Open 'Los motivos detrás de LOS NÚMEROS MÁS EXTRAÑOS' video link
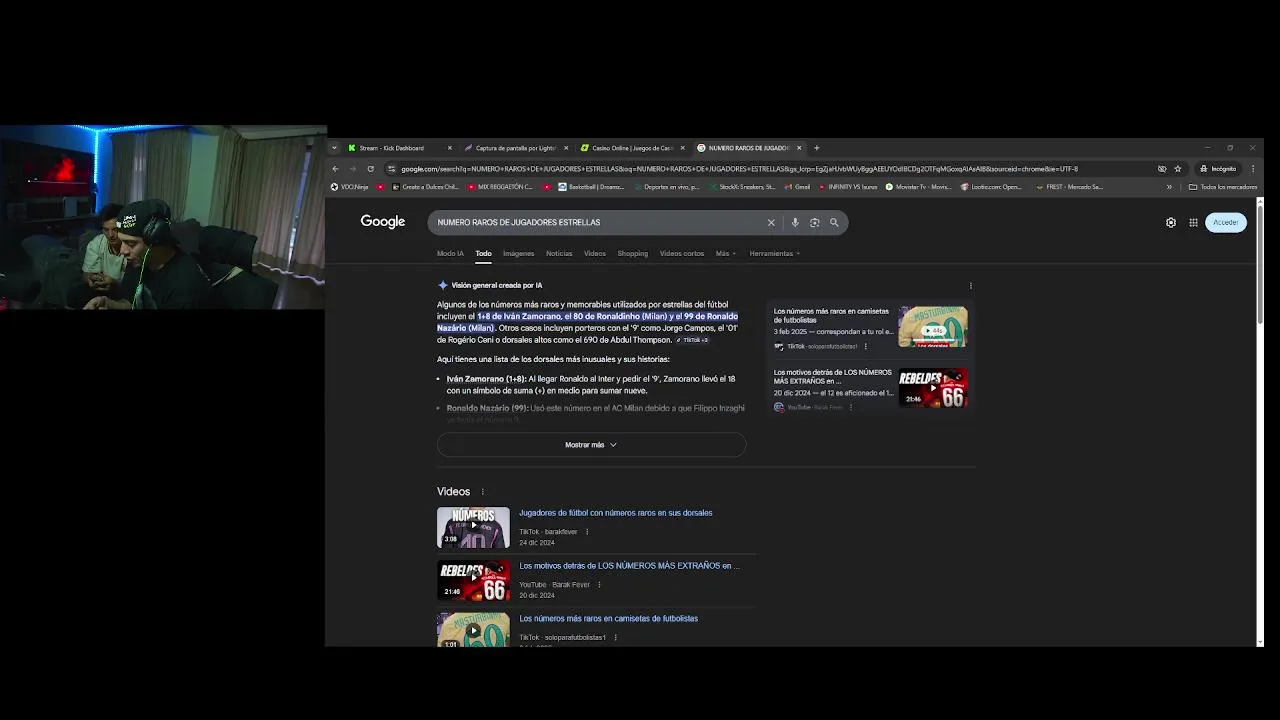Viewport: 1280px width, 720px height. (x=629, y=566)
